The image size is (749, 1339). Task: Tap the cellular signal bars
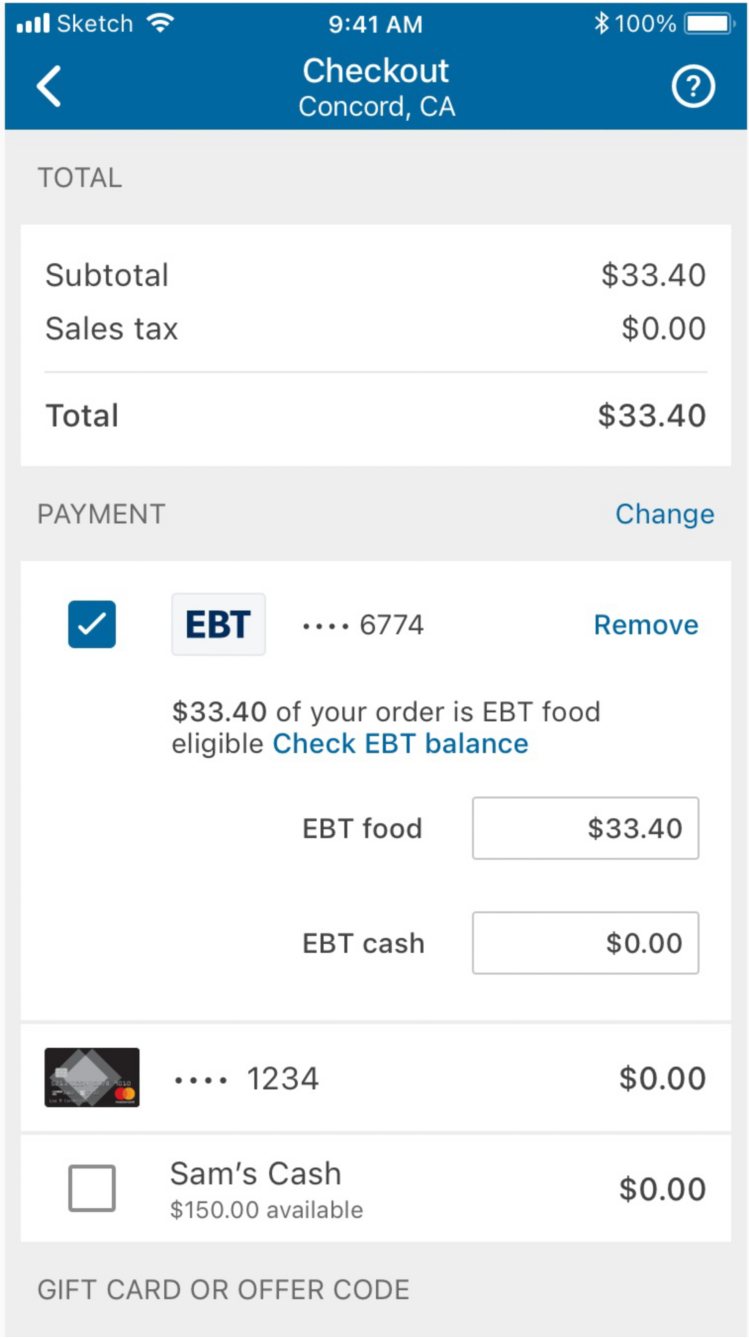coord(33,23)
